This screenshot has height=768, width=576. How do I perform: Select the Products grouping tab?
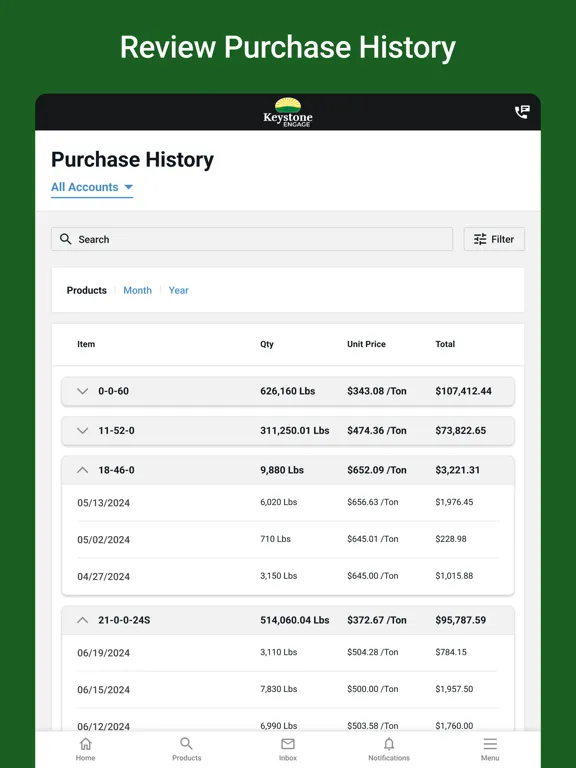(x=87, y=290)
